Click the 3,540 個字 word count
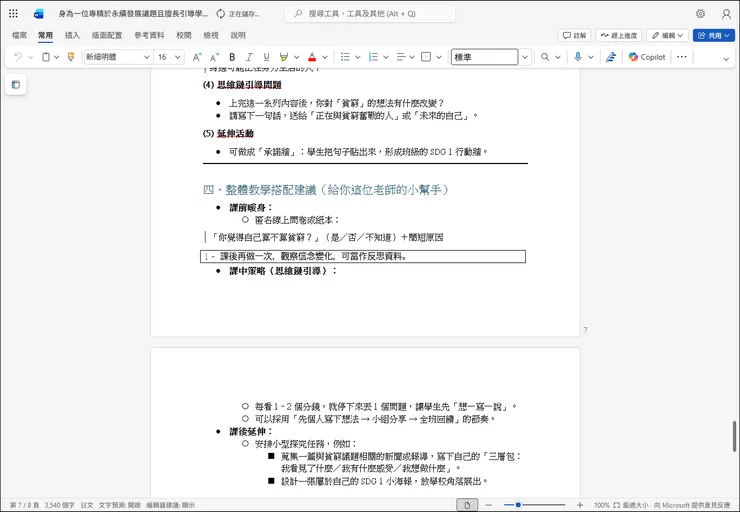 pos(60,505)
